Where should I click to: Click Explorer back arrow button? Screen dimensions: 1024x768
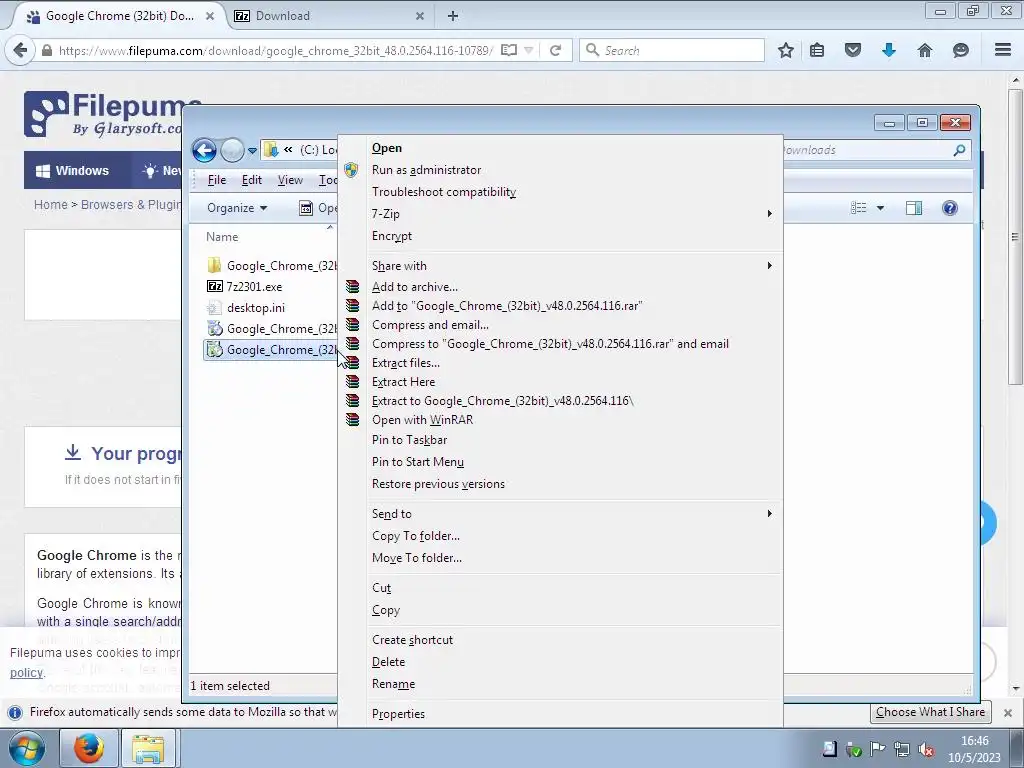coord(204,150)
